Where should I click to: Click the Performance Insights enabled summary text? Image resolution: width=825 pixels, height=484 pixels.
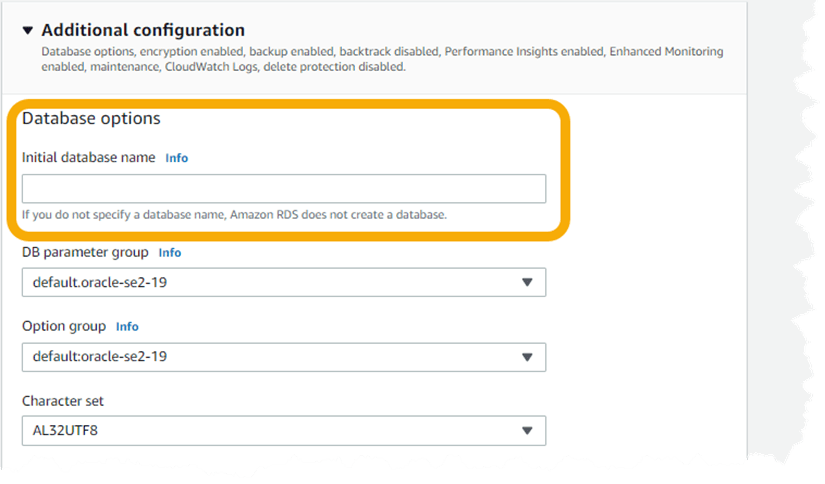(524, 52)
